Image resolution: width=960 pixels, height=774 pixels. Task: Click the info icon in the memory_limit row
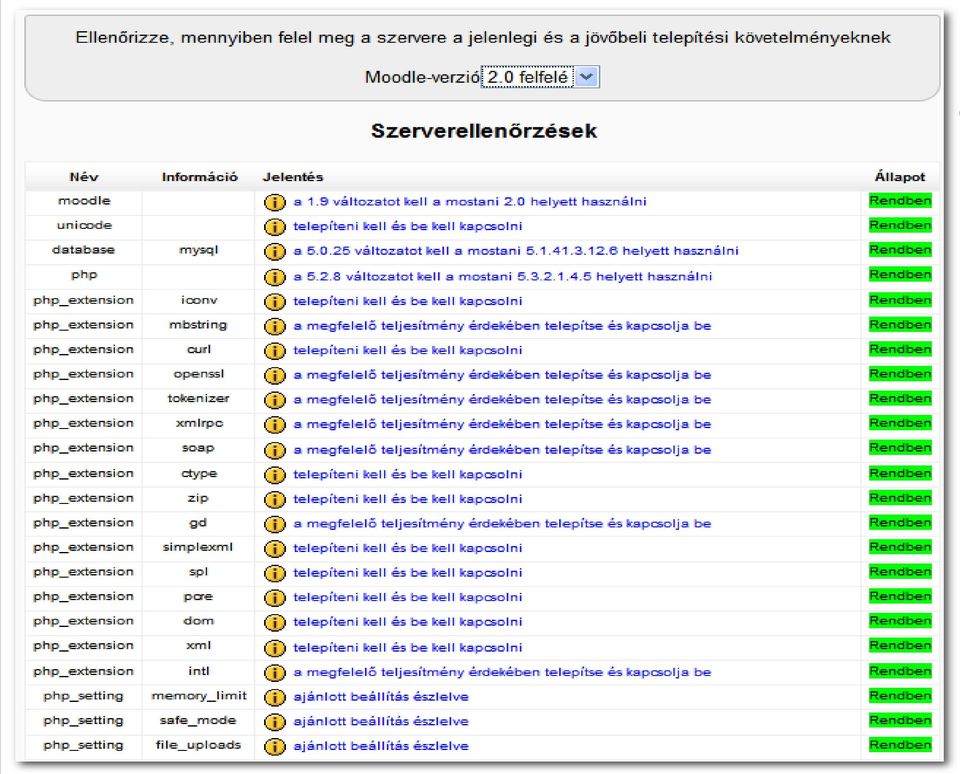pos(274,697)
